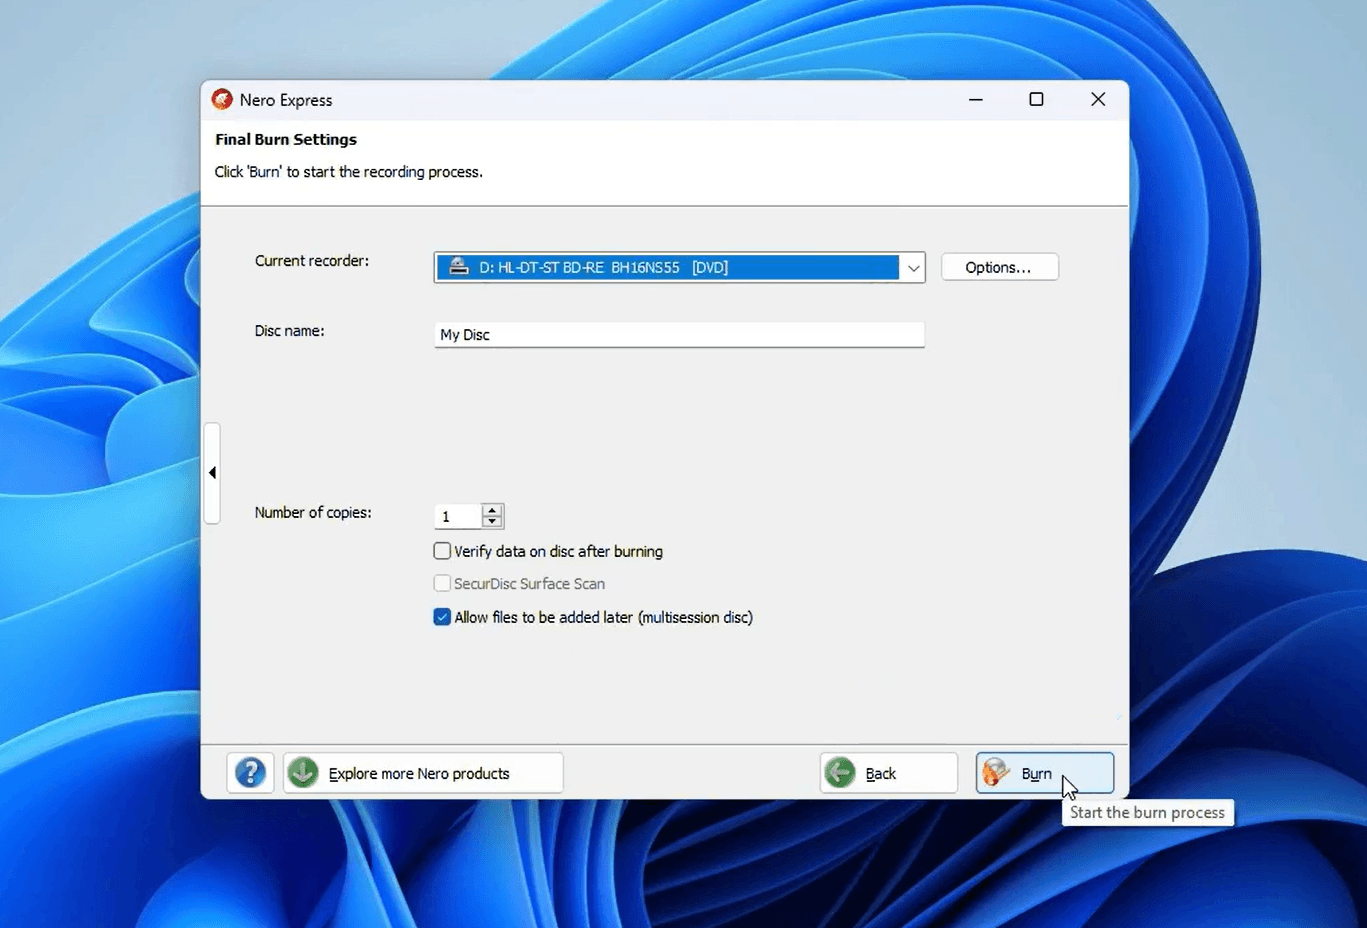Open Explore more Nero products
The width and height of the screenshot is (1367, 928).
tap(423, 773)
